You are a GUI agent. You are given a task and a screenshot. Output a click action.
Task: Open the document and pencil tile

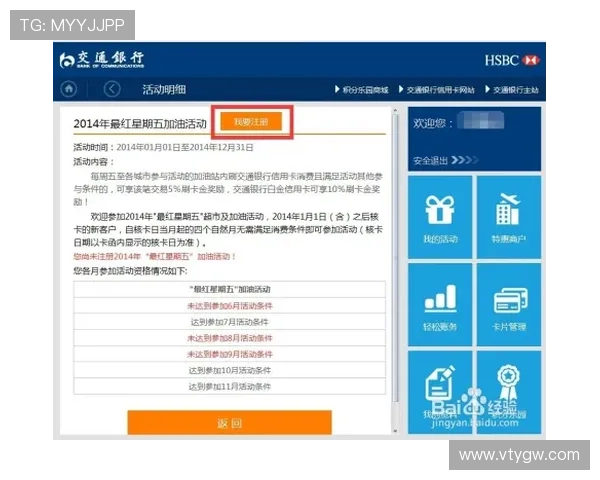tap(440, 392)
